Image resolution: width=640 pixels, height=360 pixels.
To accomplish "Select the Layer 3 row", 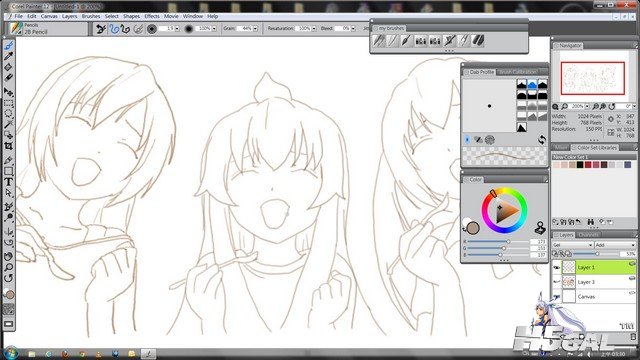I will (594, 282).
